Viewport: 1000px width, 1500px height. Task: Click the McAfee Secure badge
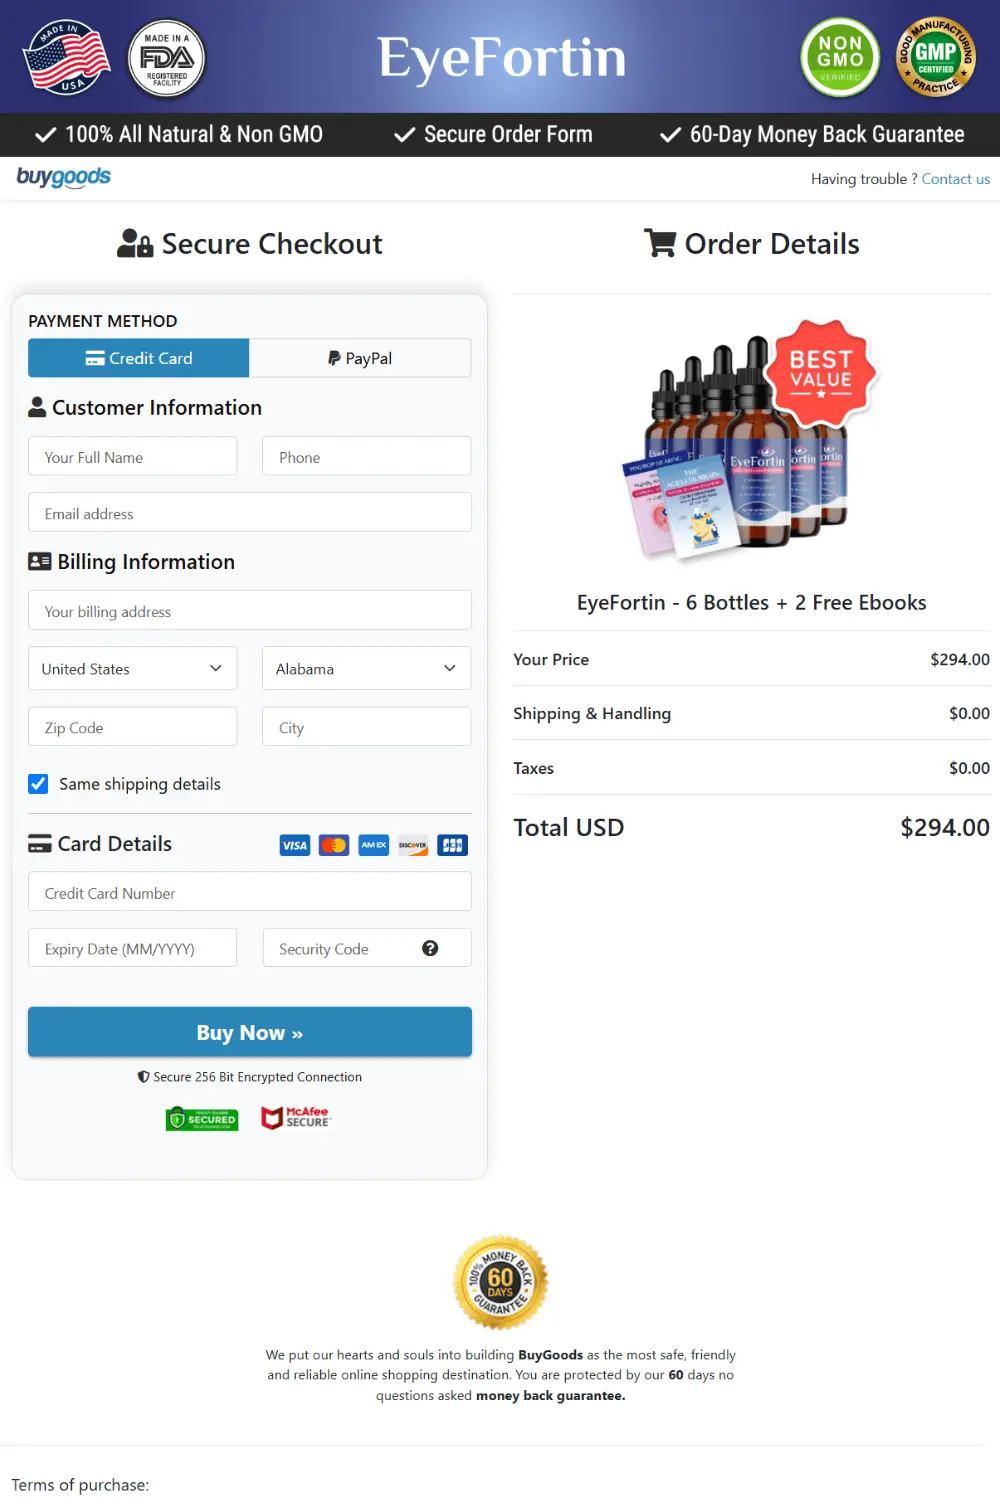pyautogui.click(x=296, y=1117)
